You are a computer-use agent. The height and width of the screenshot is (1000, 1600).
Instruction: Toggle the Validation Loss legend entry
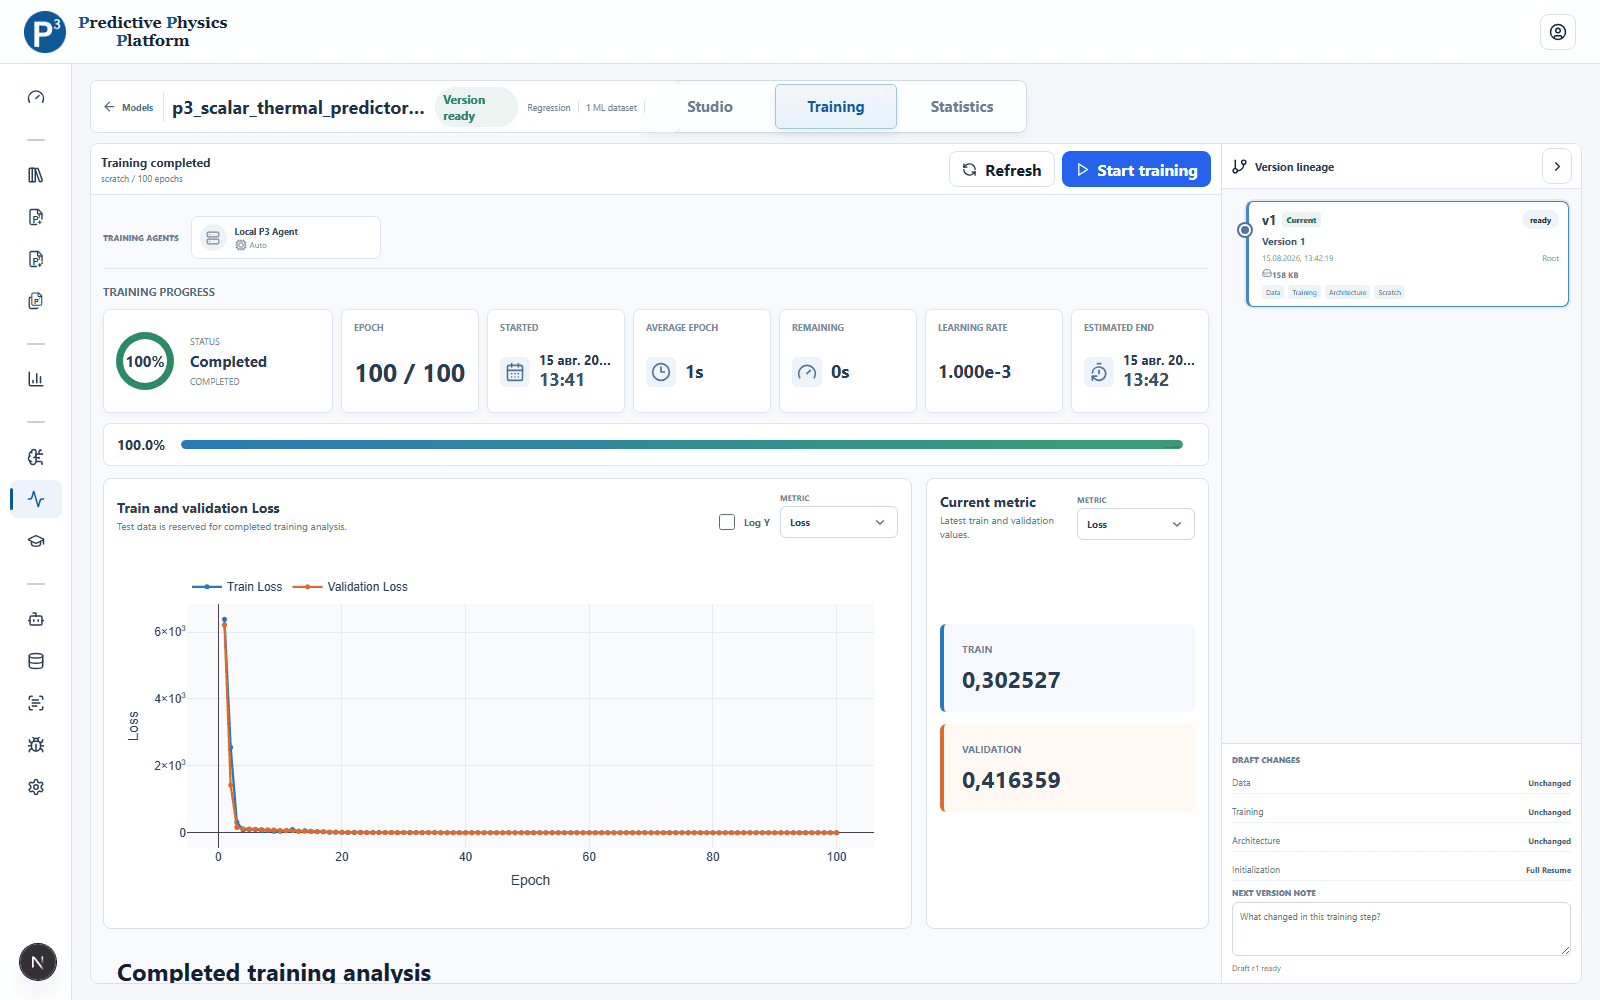pyautogui.click(x=350, y=587)
